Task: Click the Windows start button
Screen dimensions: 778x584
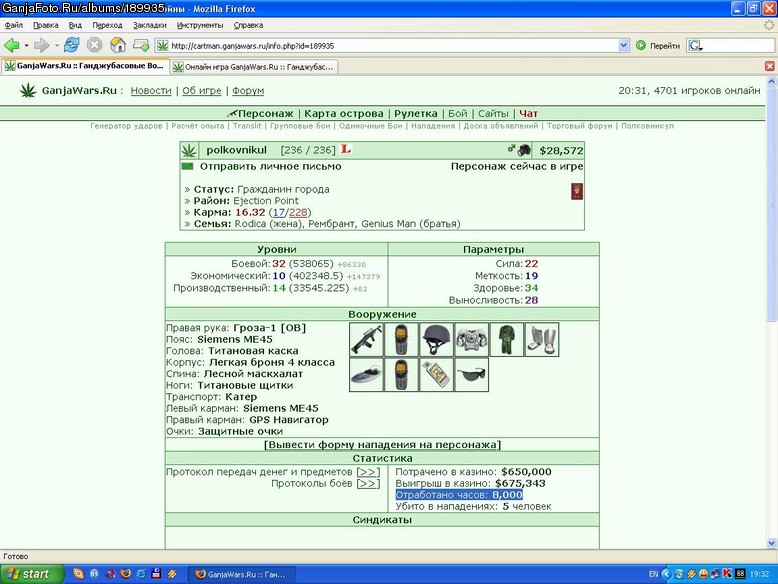Action: [32, 574]
